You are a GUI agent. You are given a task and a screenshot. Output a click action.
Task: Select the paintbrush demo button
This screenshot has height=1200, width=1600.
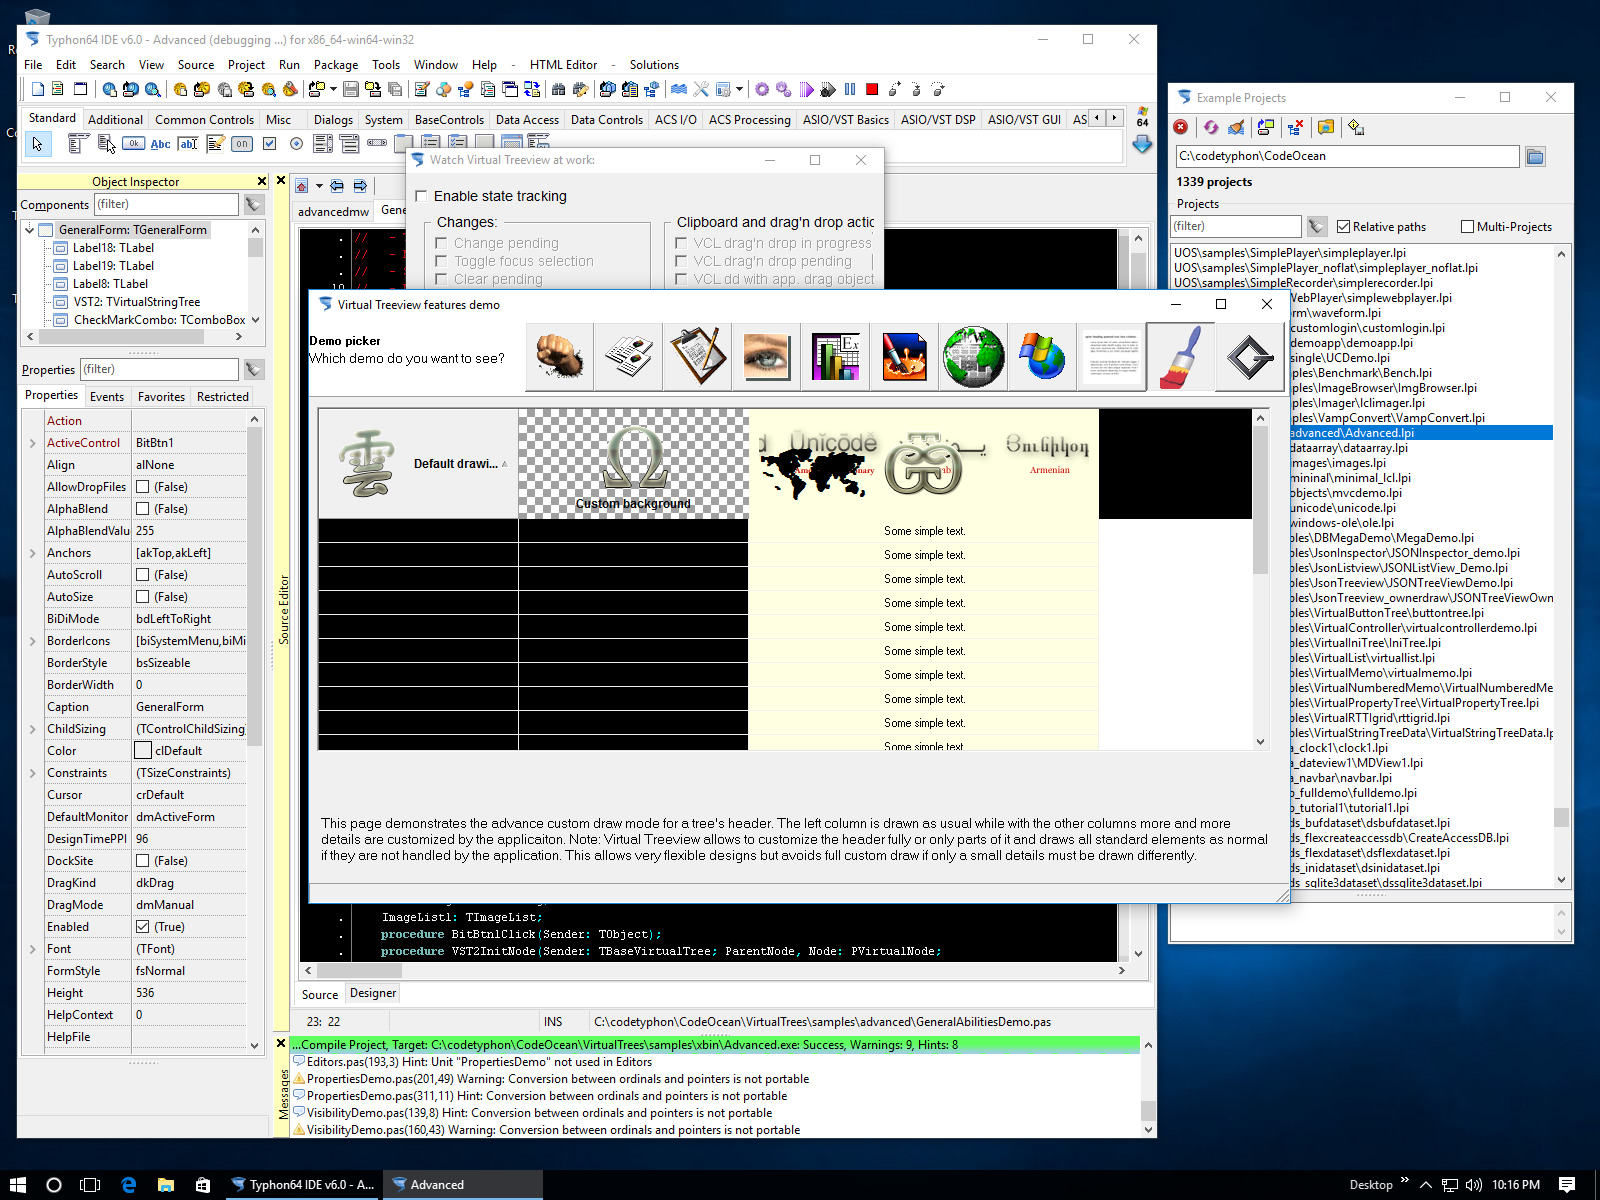(1181, 356)
